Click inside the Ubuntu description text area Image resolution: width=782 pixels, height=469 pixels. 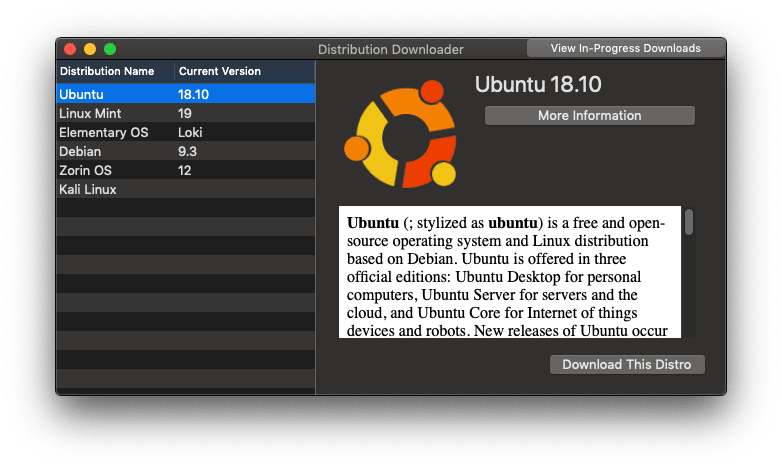tap(510, 272)
